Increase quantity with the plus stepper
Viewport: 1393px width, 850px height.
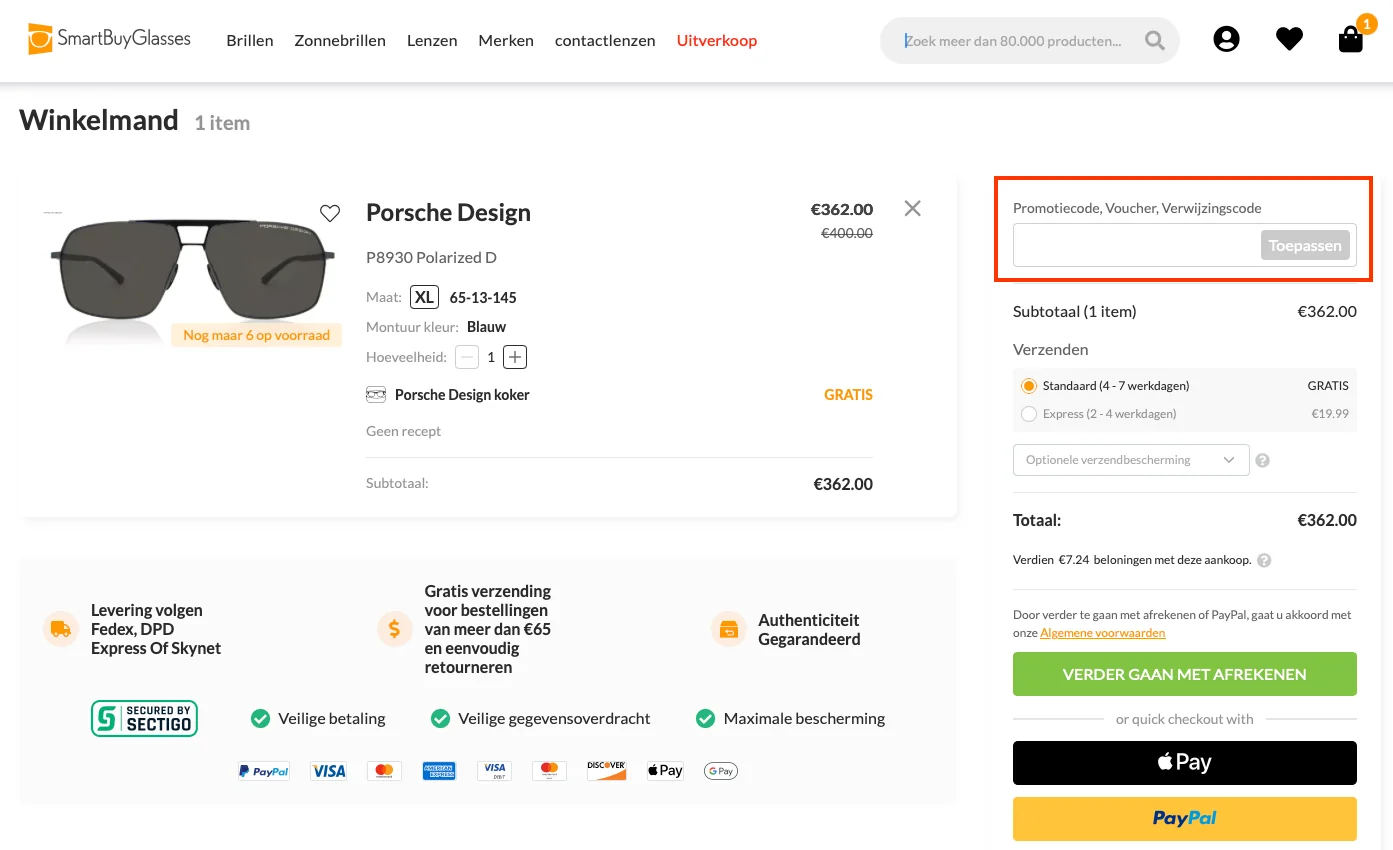pyautogui.click(x=514, y=357)
